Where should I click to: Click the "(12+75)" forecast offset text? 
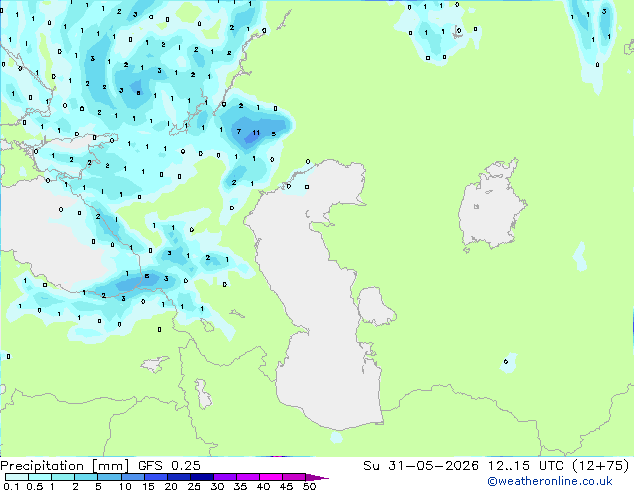tap(601, 466)
